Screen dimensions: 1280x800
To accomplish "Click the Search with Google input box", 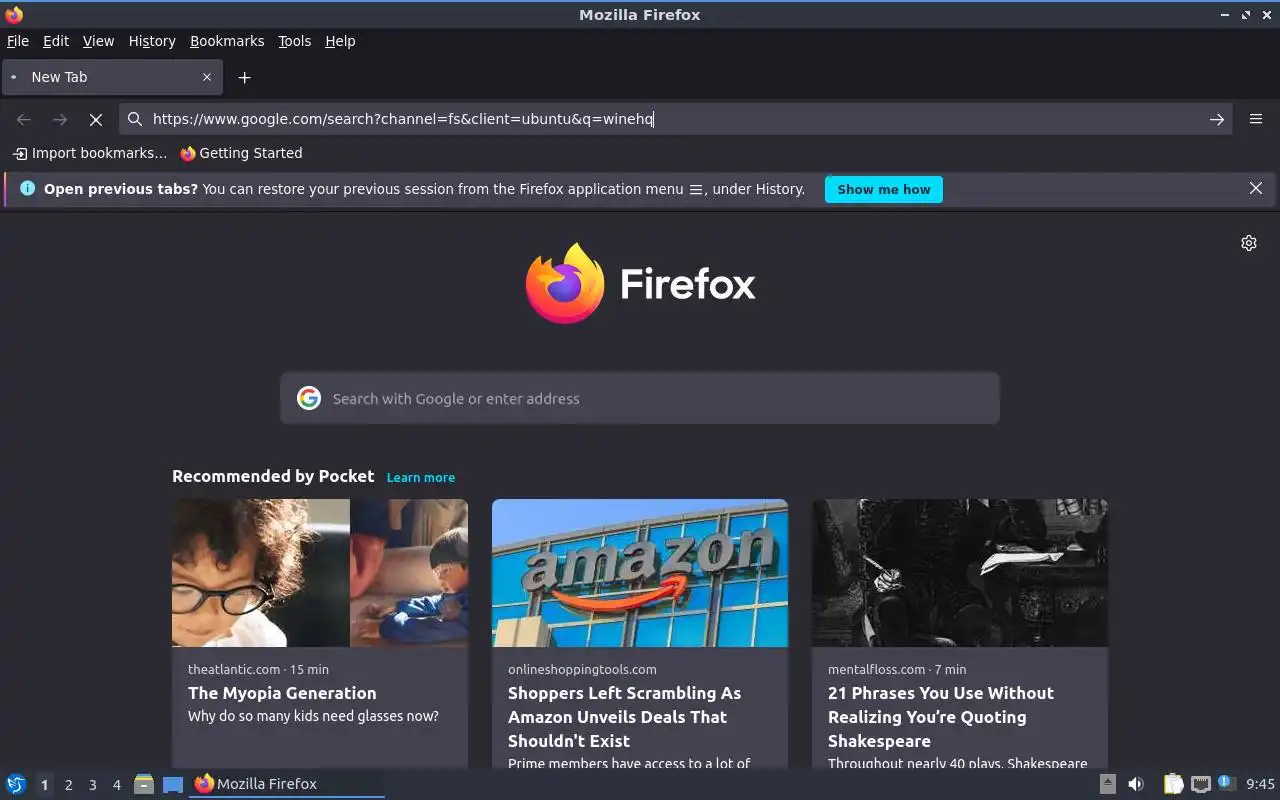I will coord(640,398).
